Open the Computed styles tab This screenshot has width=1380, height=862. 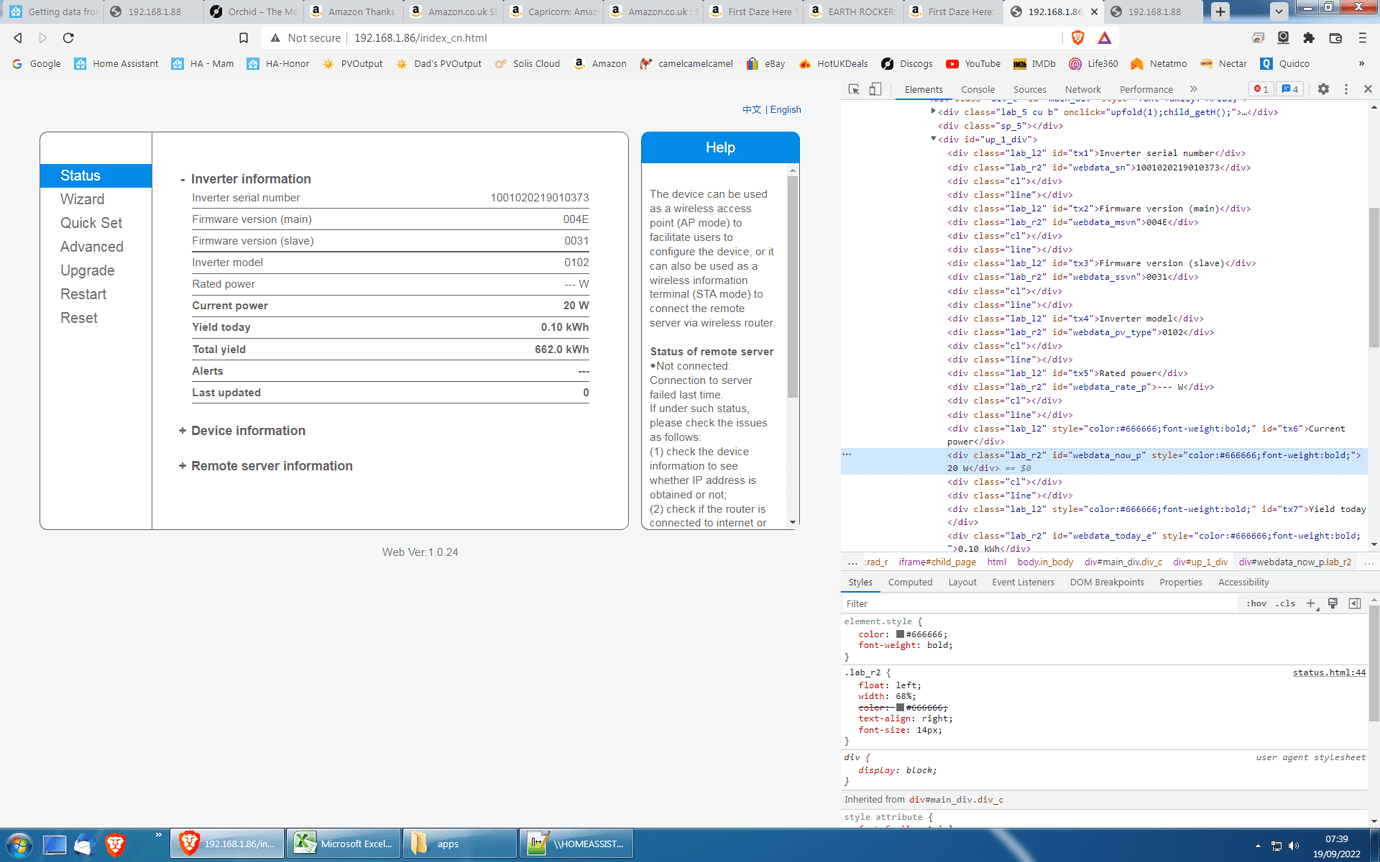[x=911, y=582]
